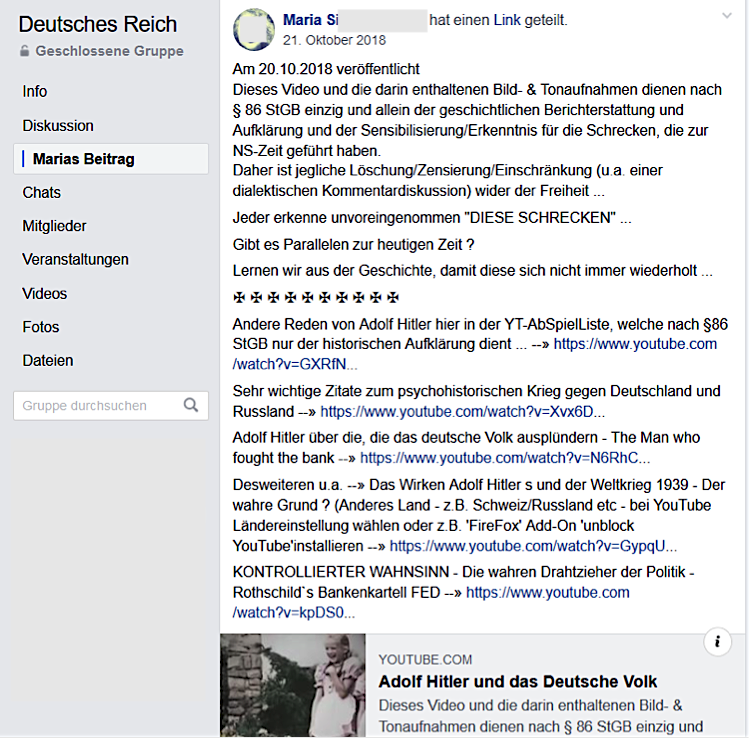Open the YouTube link ending GypqU
750x738 pixels.
(x=533, y=546)
